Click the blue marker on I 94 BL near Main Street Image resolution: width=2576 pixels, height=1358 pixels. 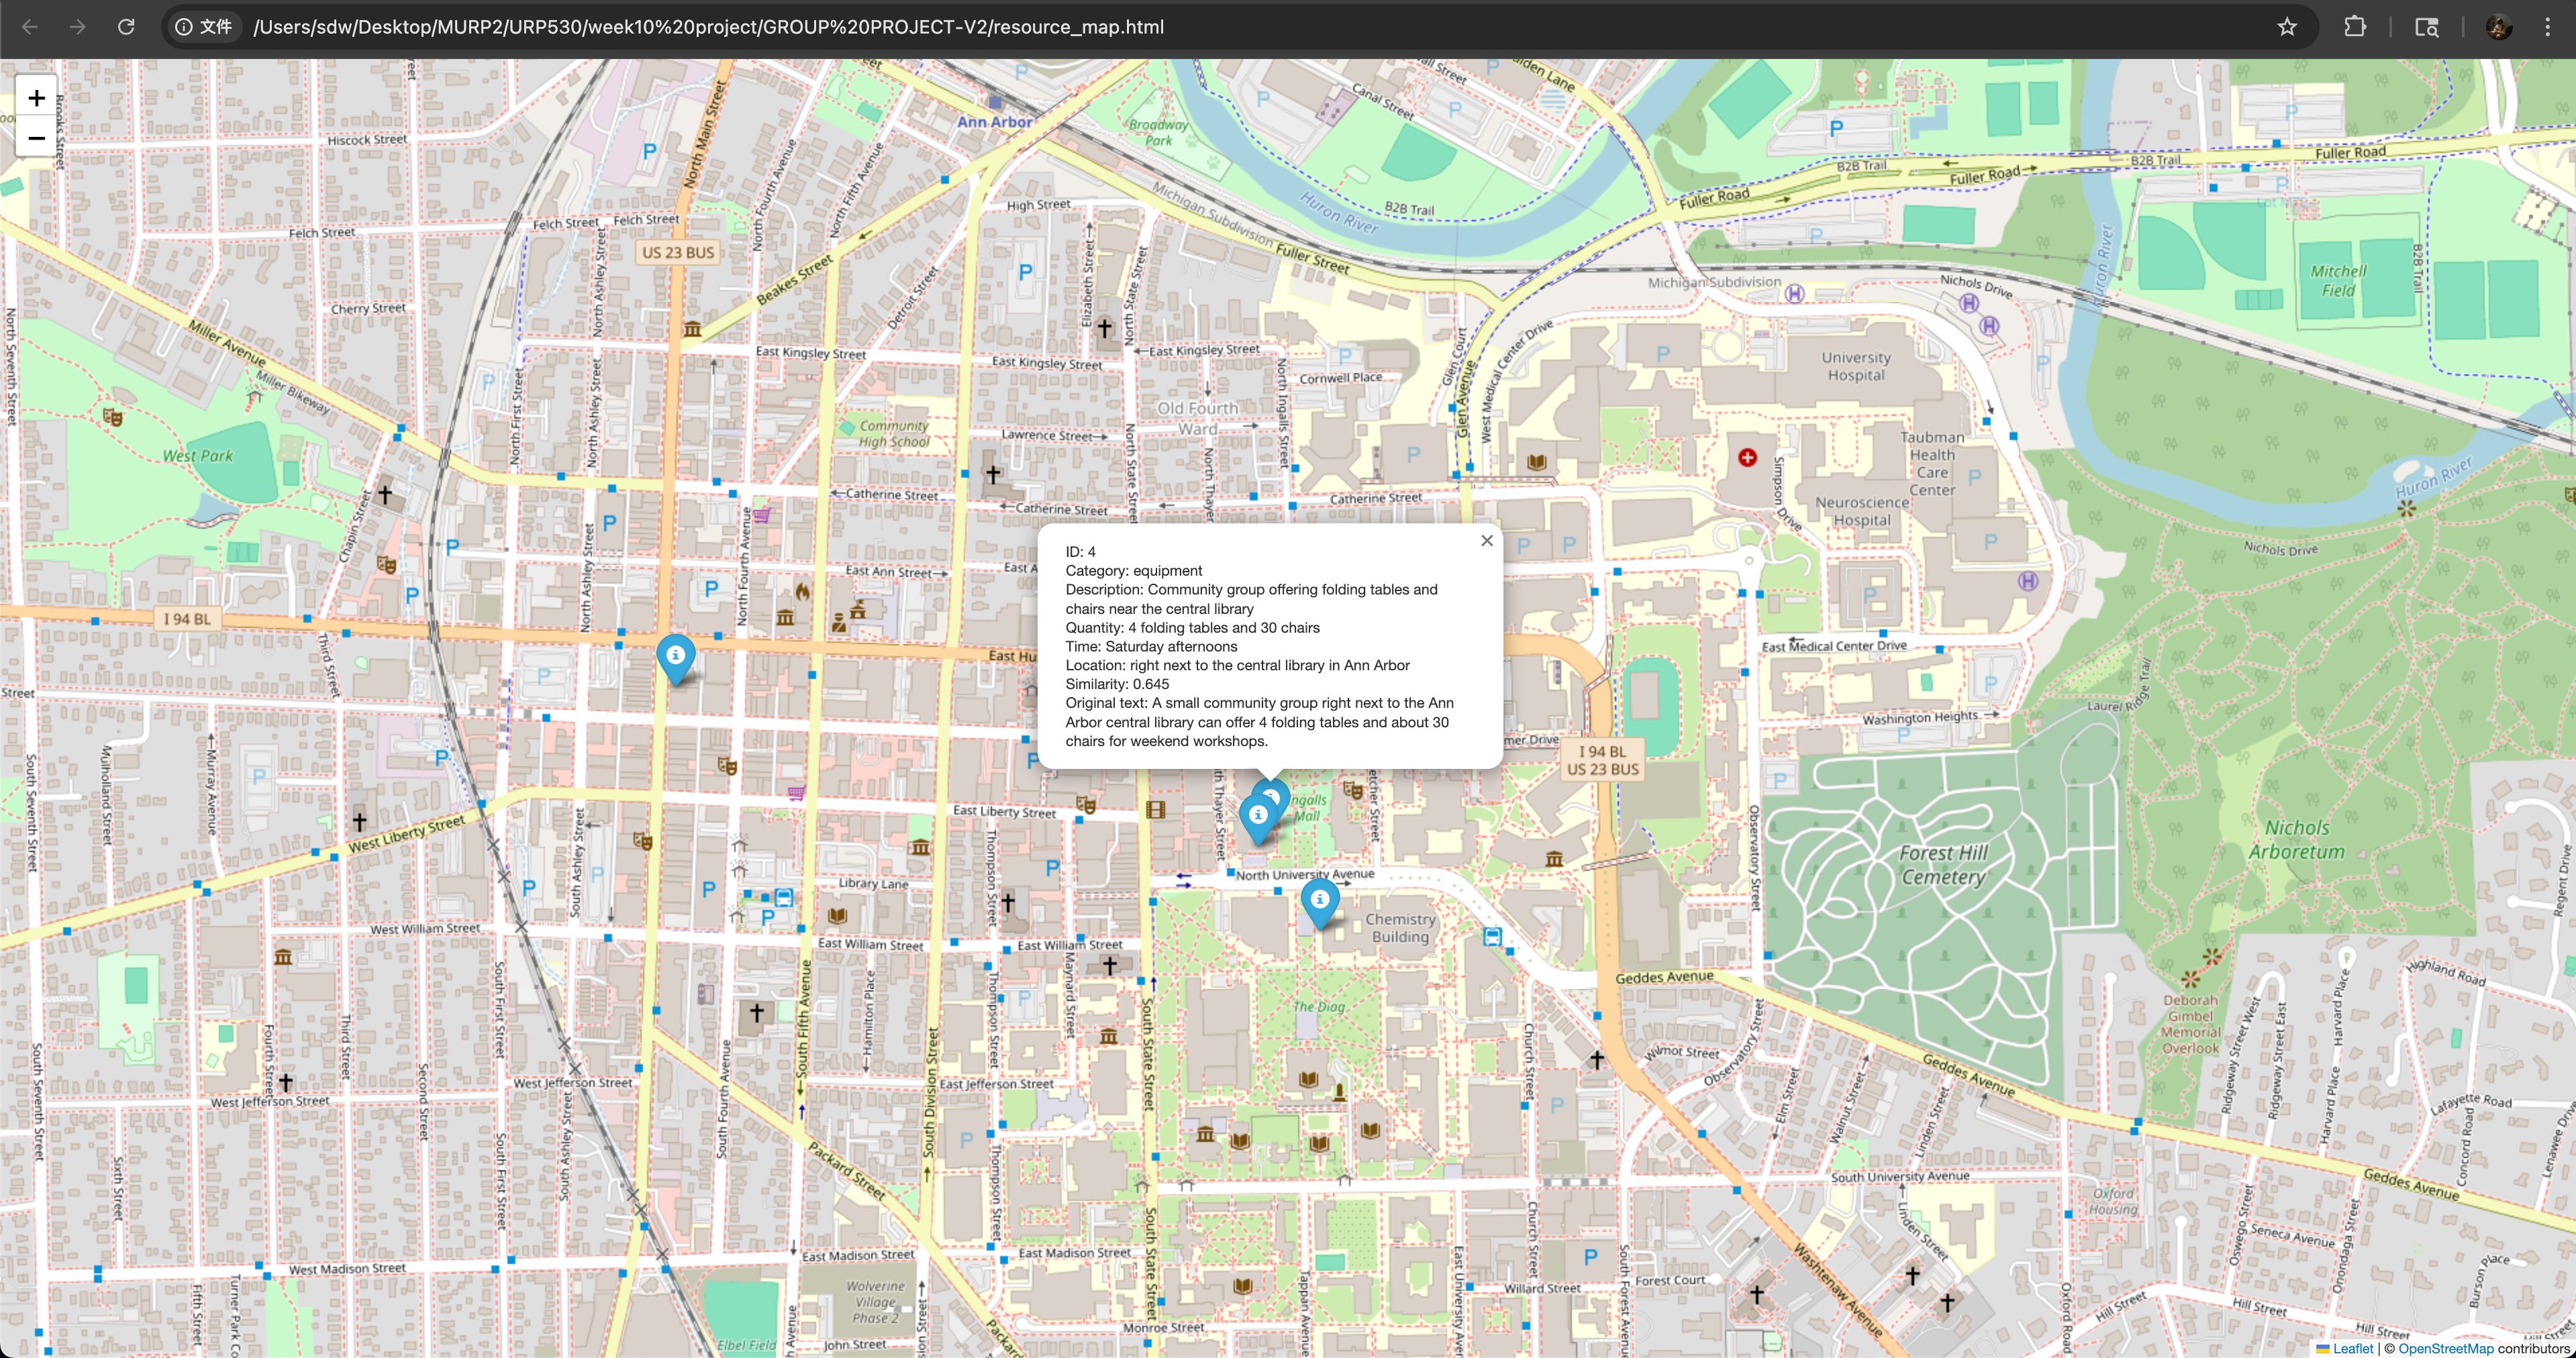tap(676, 659)
